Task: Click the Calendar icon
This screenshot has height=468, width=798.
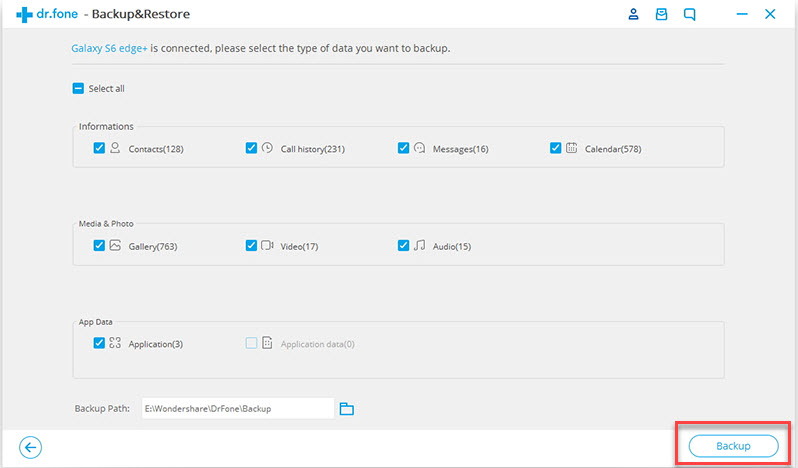Action: coord(572,148)
